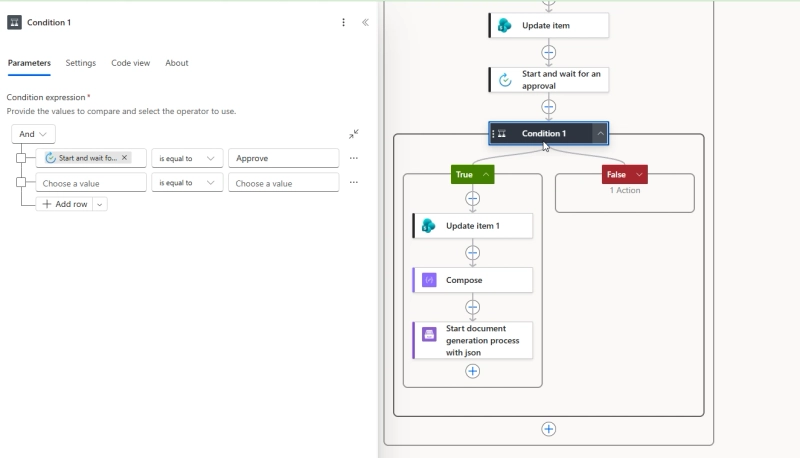Image resolution: width=800 pixels, height=458 pixels.
Task: Insert a step after the Compose action
Action: [x=472, y=307]
